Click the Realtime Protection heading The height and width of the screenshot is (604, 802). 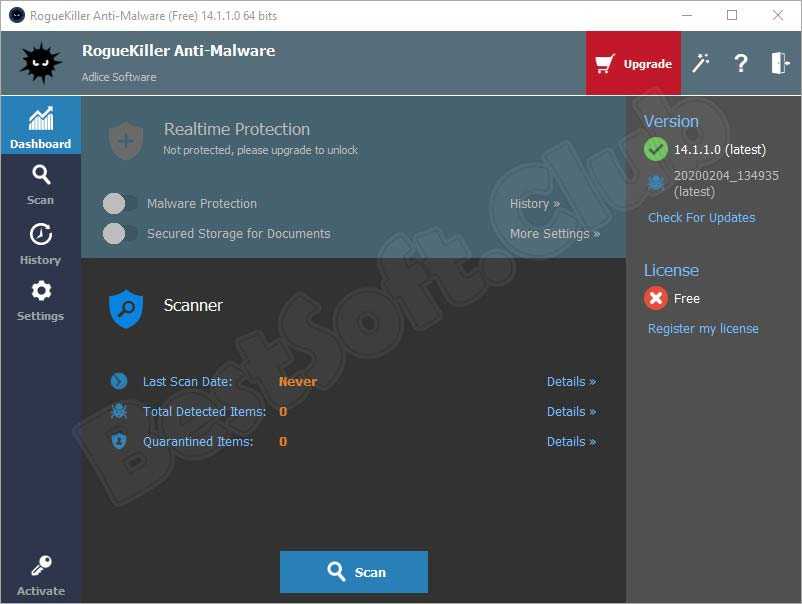237,129
